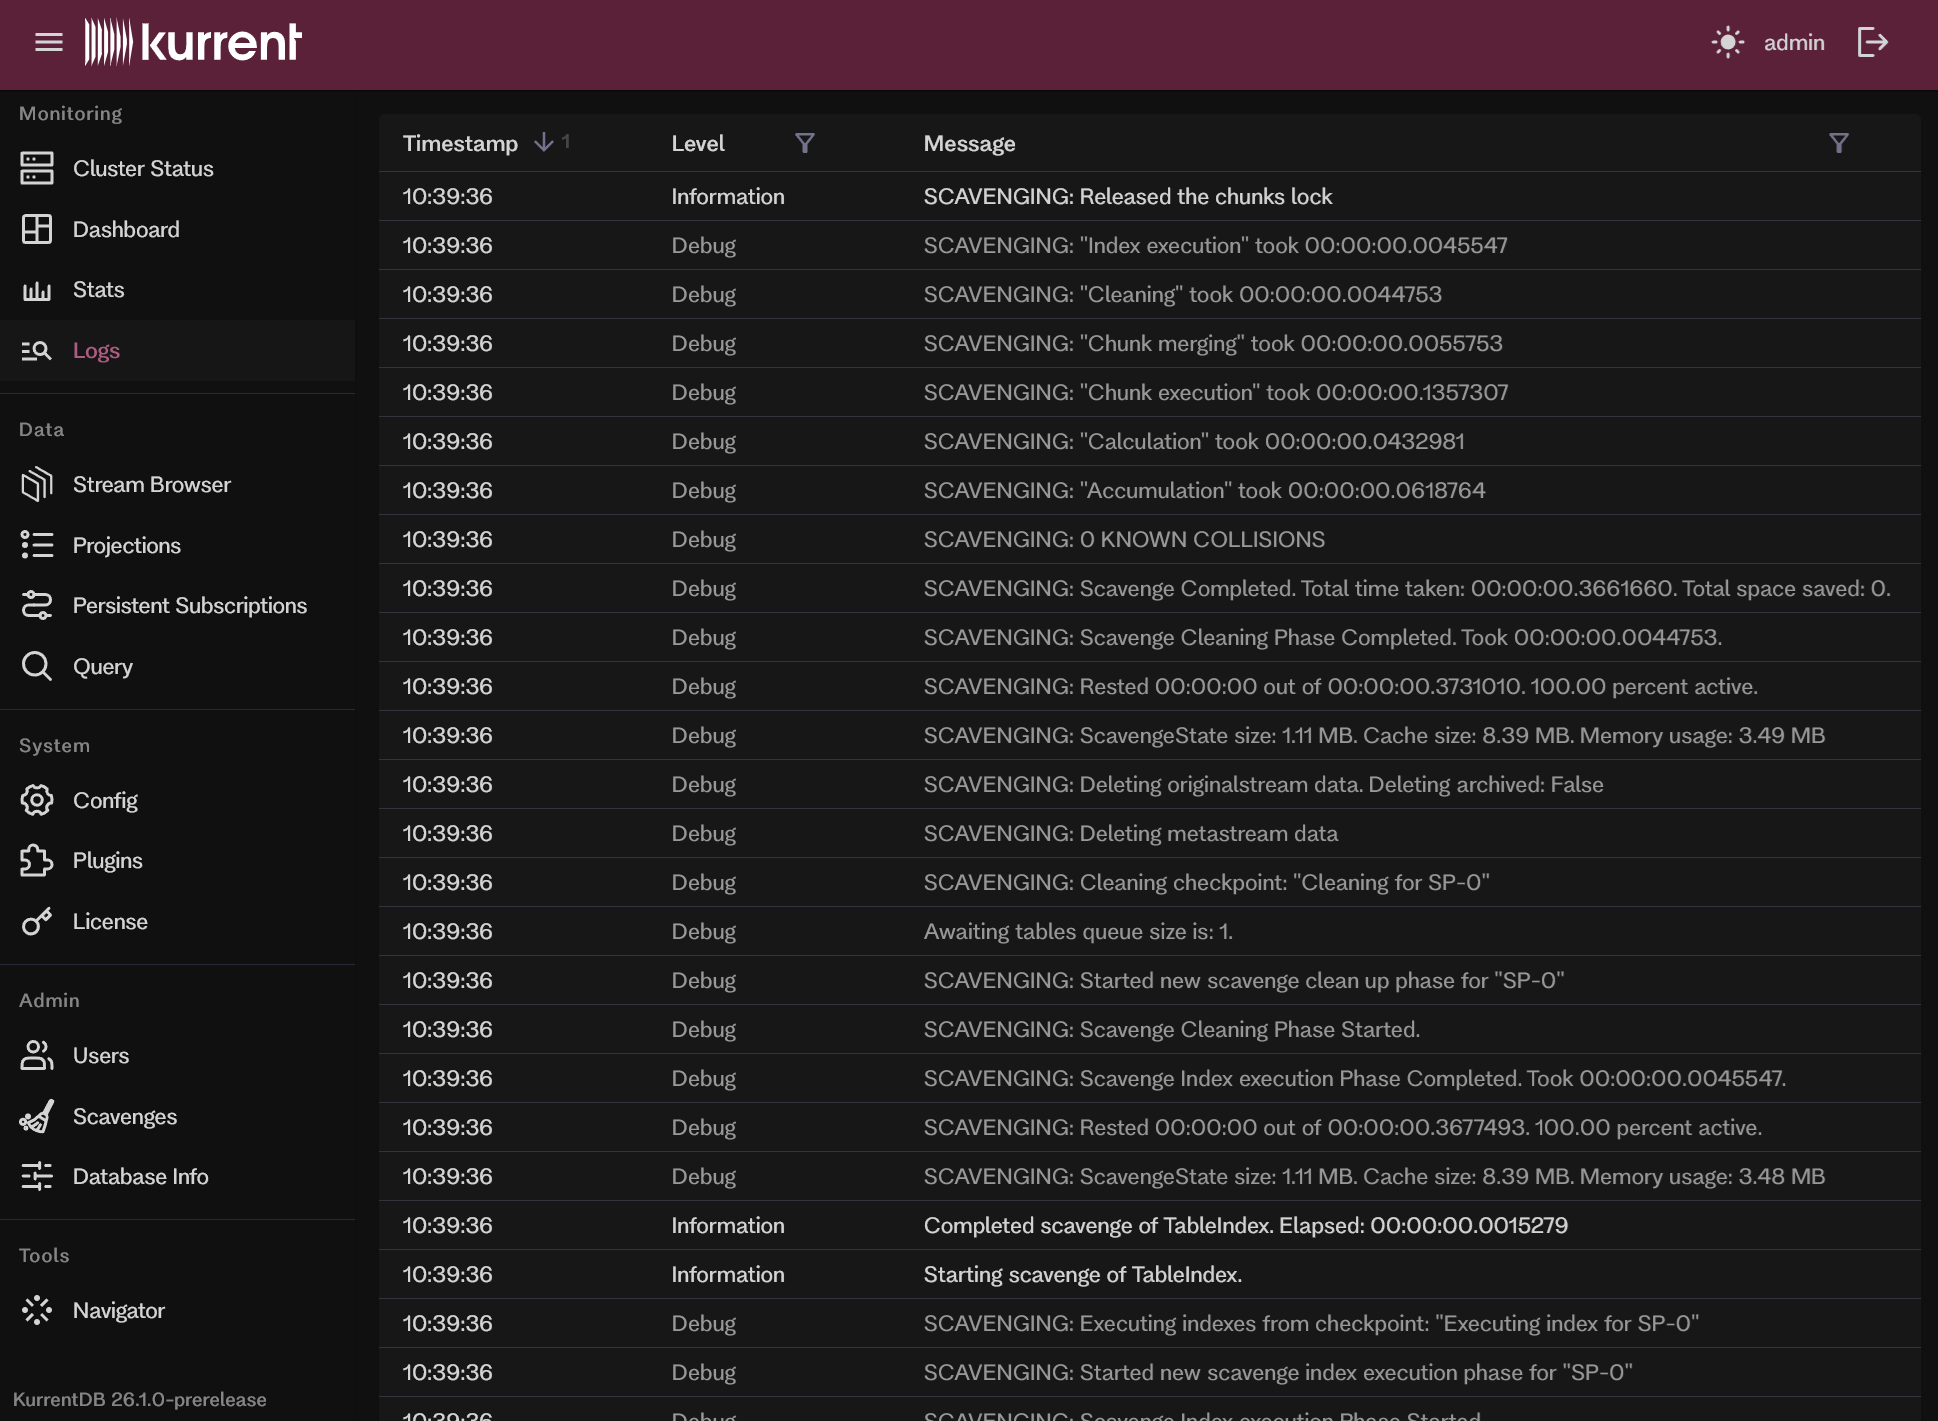Open Config settings page
Screen dimensions: 1938x1421
click(105, 800)
